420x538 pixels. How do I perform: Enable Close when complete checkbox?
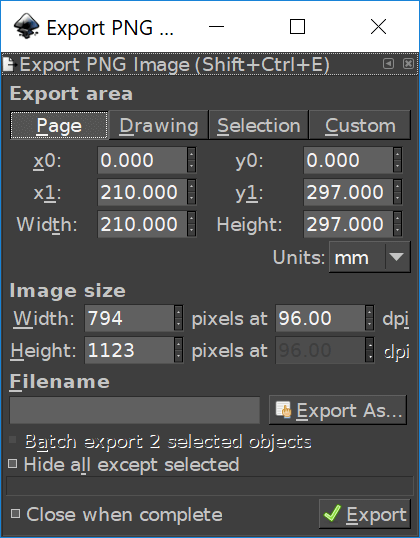pyautogui.click(x=15, y=514)
